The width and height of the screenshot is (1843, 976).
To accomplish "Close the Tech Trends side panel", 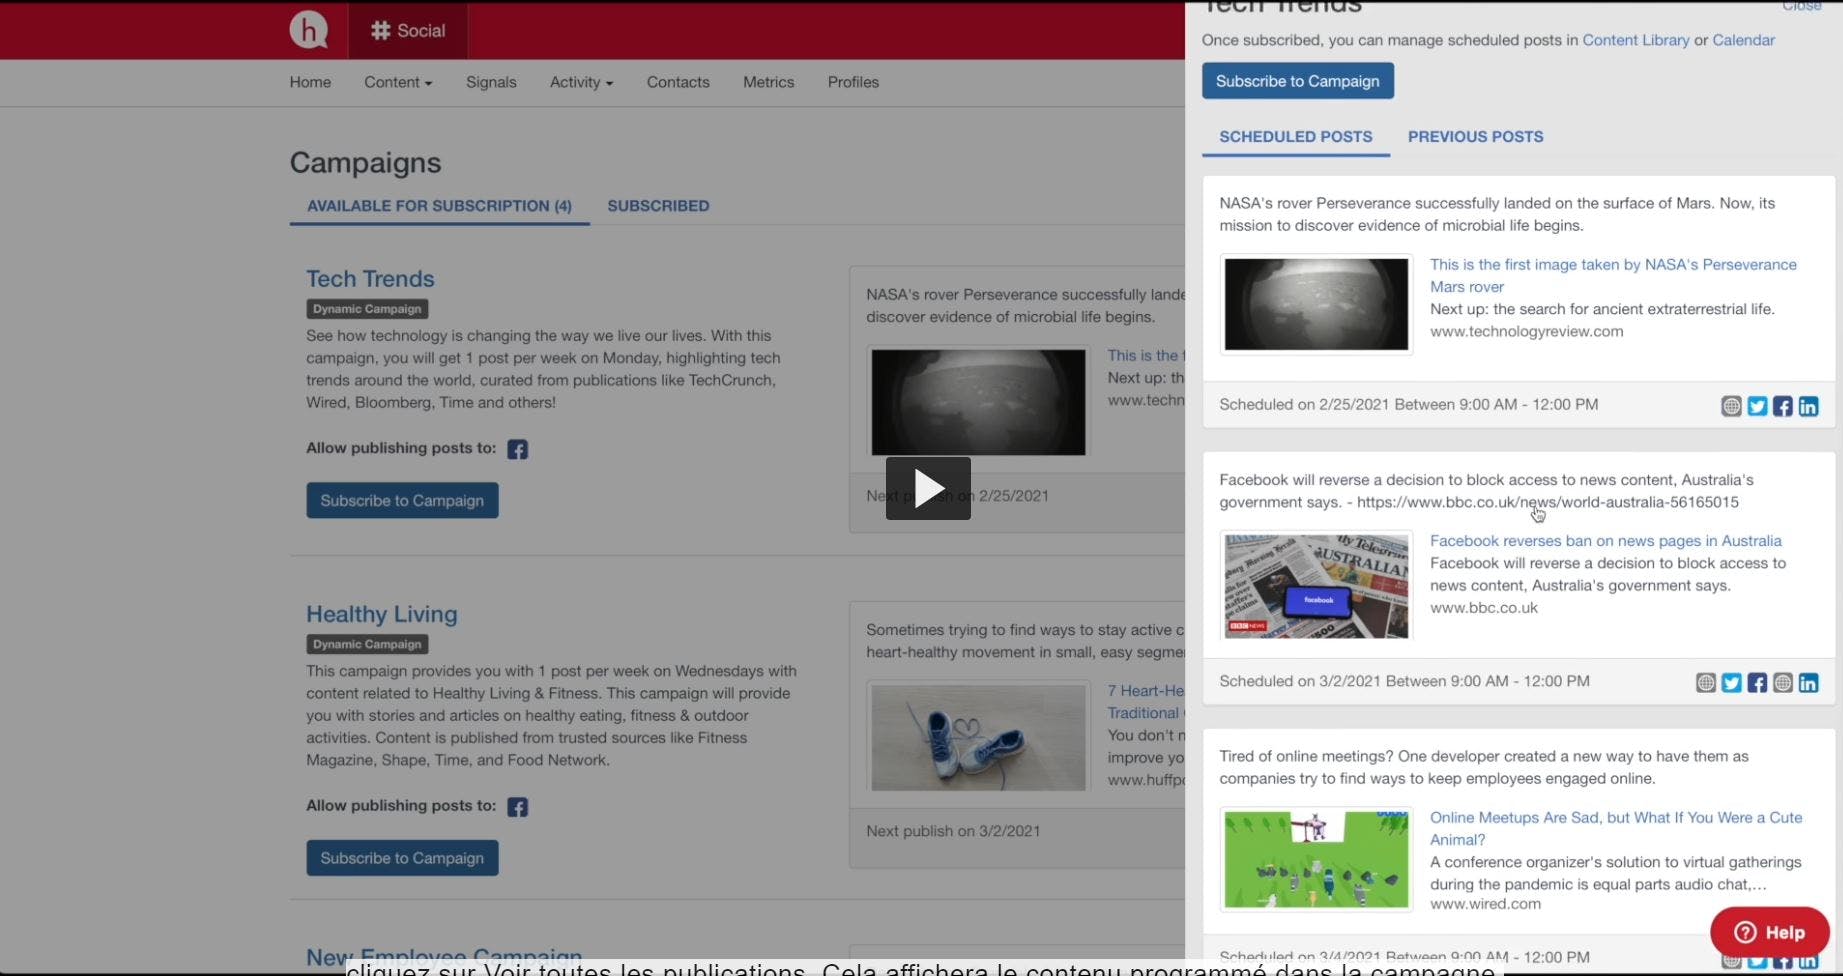I will [x=1801, y=6].
